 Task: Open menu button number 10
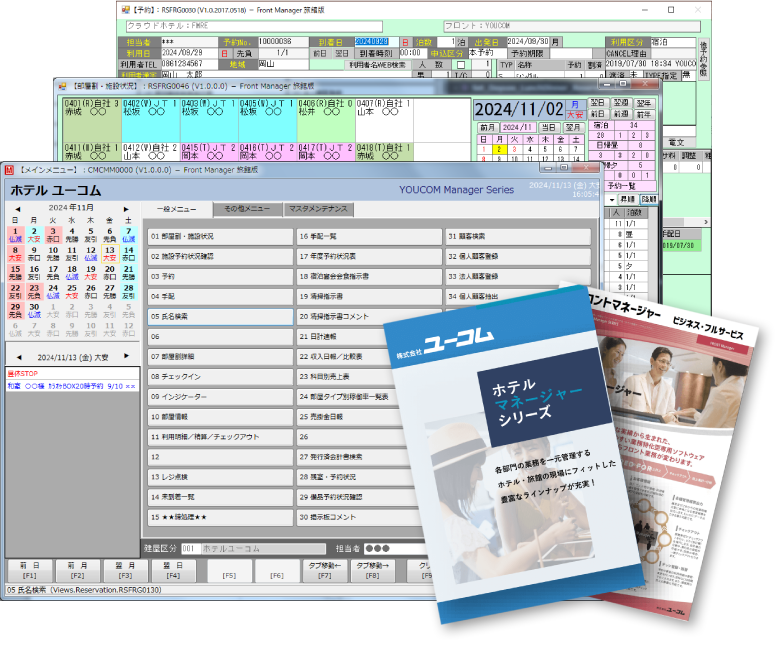tap(220, 416)
